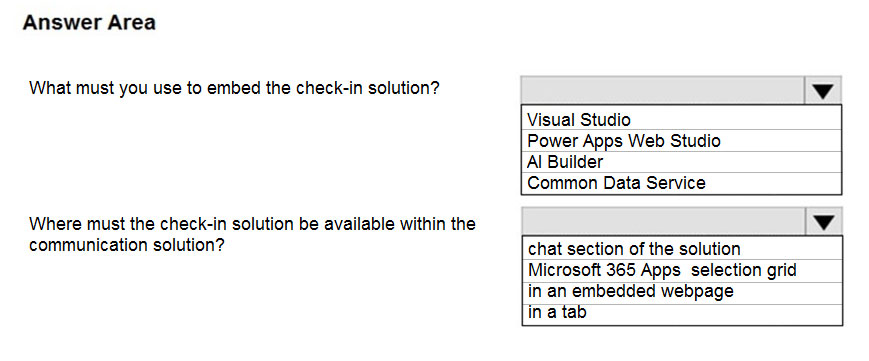Open the communication solution location dropdown arrow
869x361 pixels.
824,222
